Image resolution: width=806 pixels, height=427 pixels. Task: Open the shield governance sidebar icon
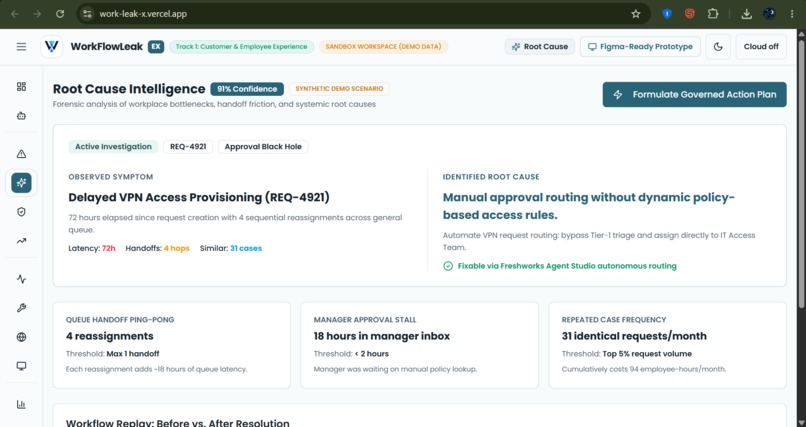click(21, 212)
